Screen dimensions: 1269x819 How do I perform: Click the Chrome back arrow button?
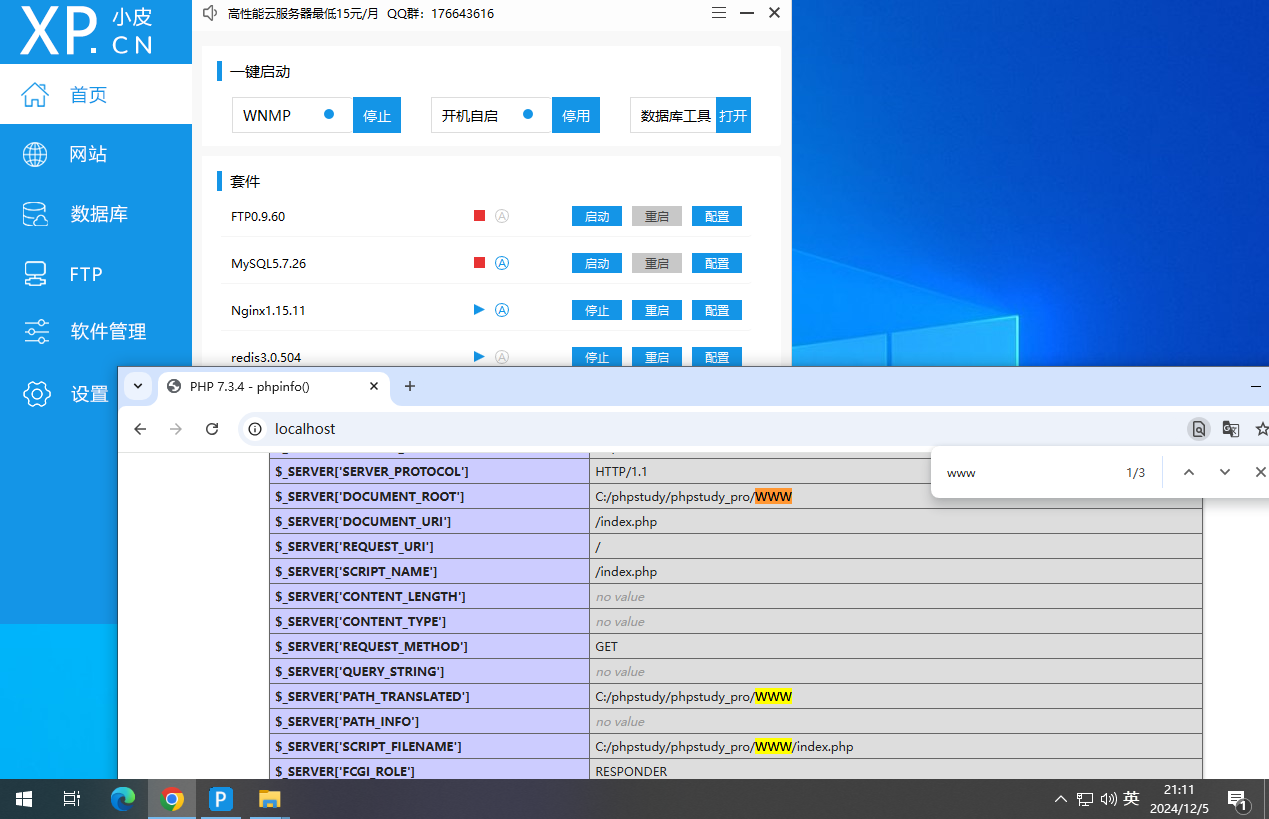pos(141,429)
